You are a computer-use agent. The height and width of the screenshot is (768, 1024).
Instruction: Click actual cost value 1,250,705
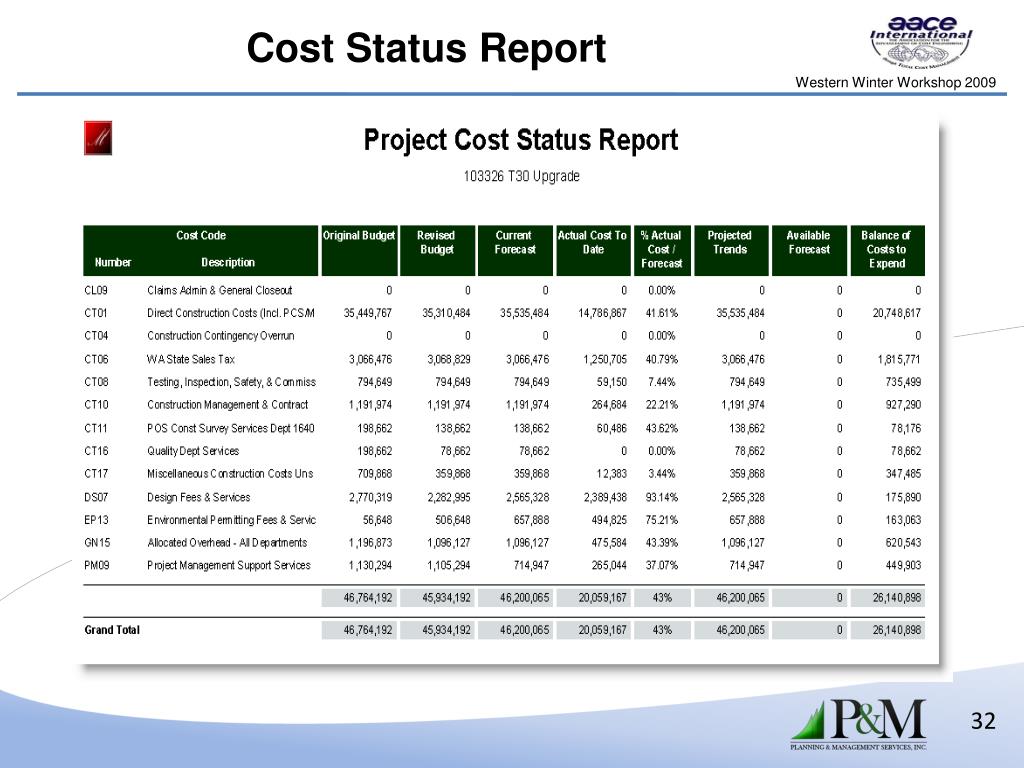tap(605, 359)
